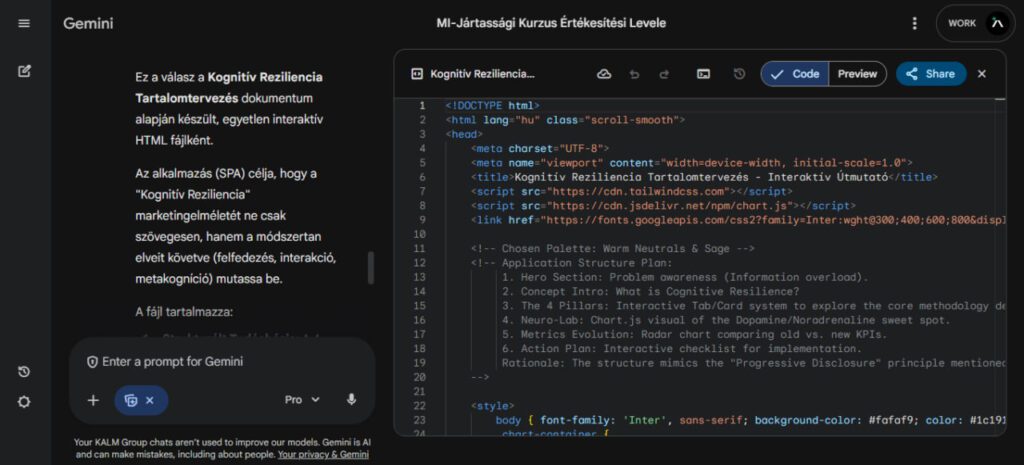
Task: Open the main hamburger menu
Action: coord(24,23)
